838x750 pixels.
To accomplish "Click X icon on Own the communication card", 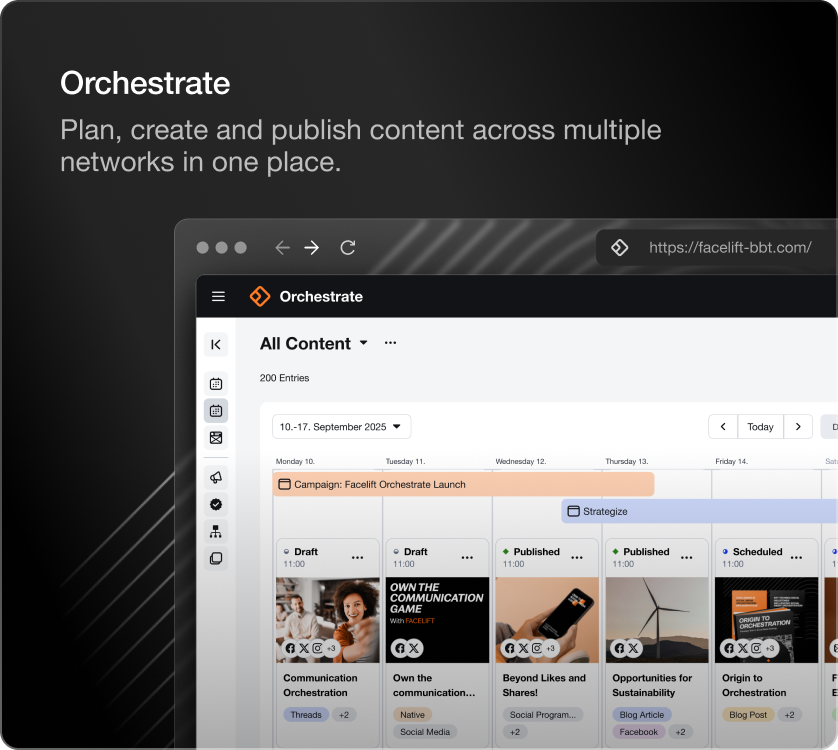I will 414,648.
